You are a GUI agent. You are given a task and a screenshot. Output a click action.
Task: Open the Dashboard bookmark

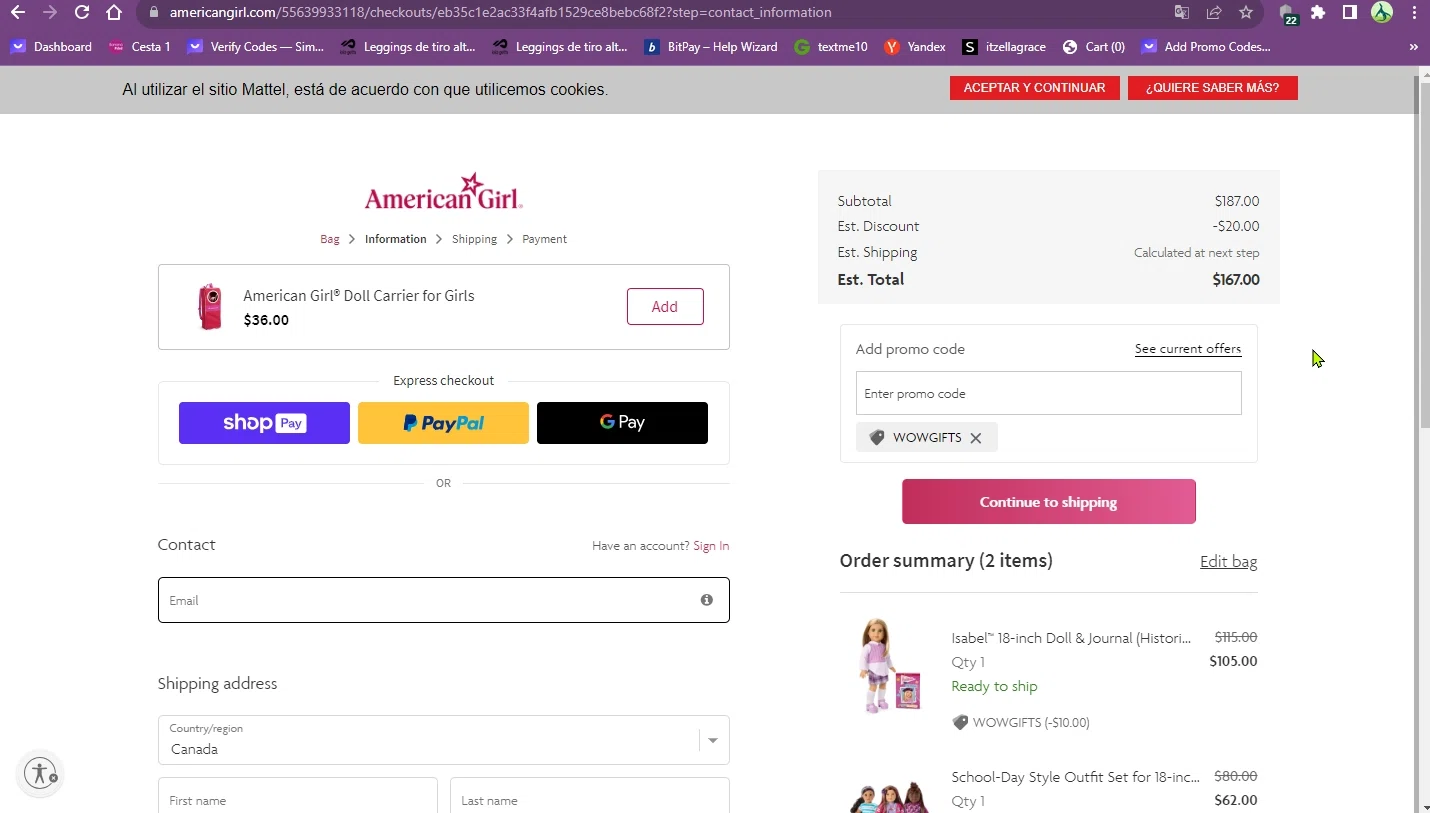[51, 47]
